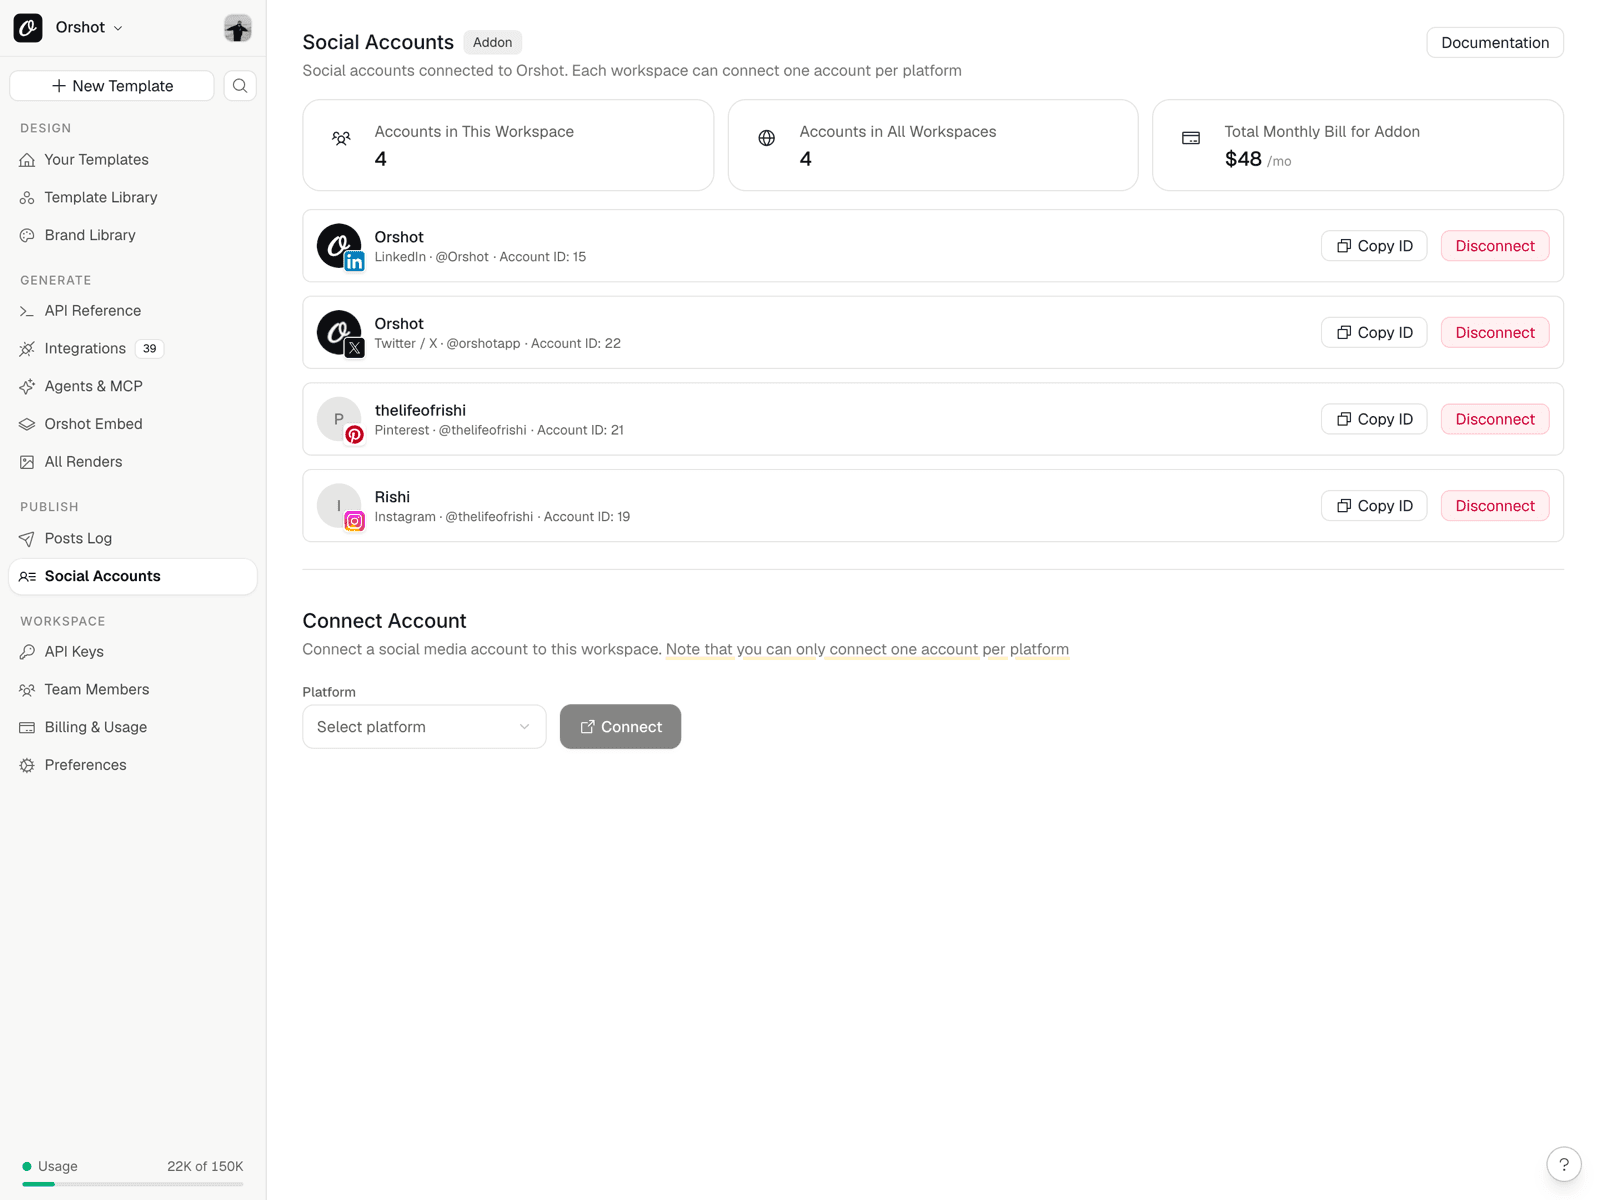The width and height of the screenshot is (1600, 1200).
Task: Navigate to API Reference
Action: tap(133, 311)
